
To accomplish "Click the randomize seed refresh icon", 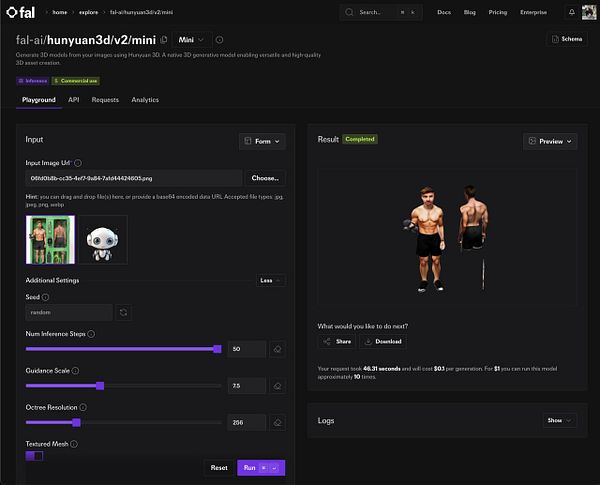I will point(123,312).
